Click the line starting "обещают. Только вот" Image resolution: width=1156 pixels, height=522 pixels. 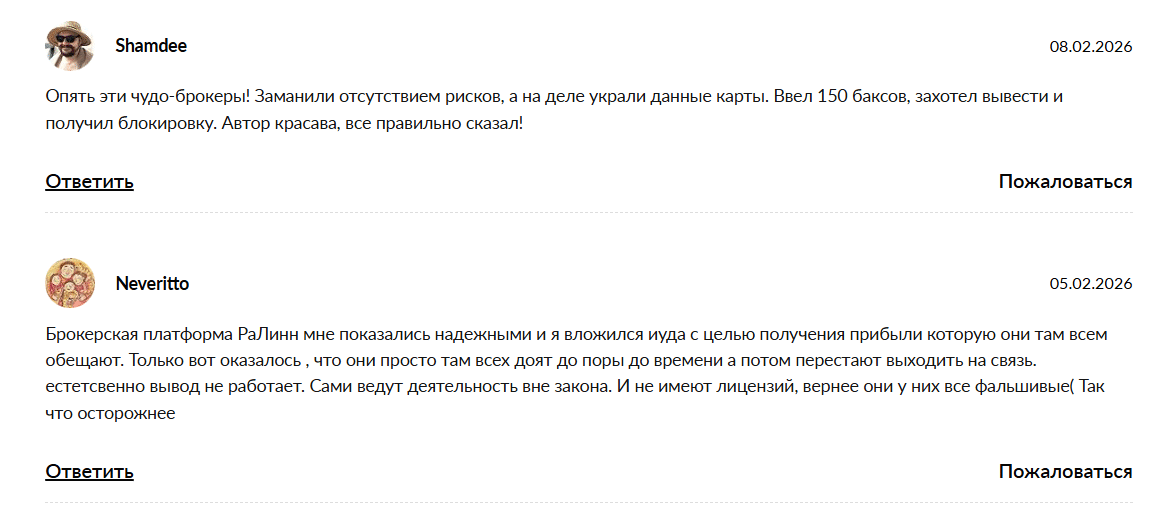[400, 360]
